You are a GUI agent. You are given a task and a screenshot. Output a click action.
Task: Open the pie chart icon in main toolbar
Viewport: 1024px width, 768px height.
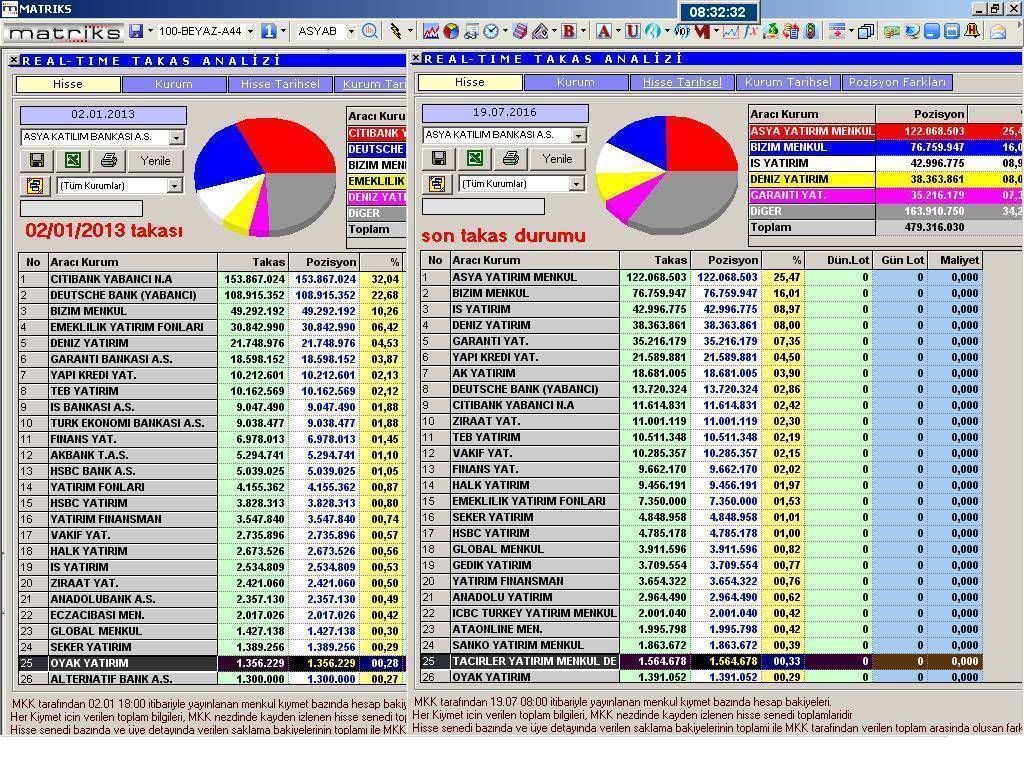click(451, 31)
